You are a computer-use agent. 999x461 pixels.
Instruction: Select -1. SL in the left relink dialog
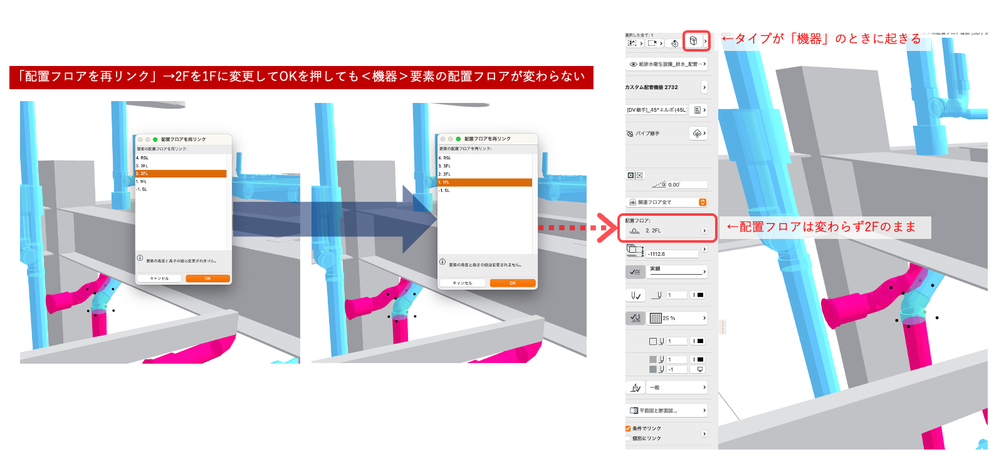click(182, 190)
